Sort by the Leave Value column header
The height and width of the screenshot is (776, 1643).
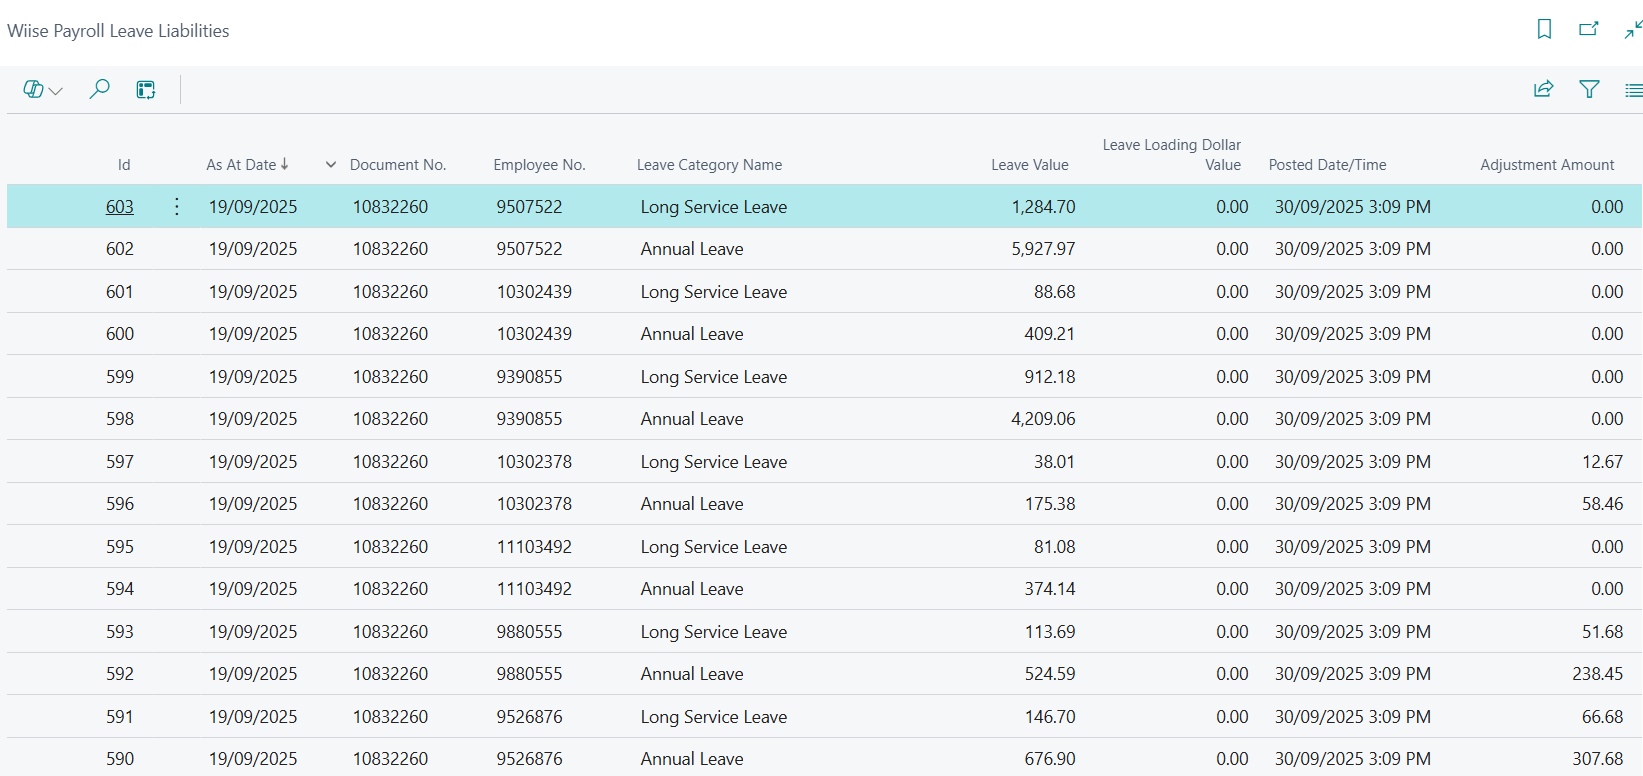click(1029, 165)
